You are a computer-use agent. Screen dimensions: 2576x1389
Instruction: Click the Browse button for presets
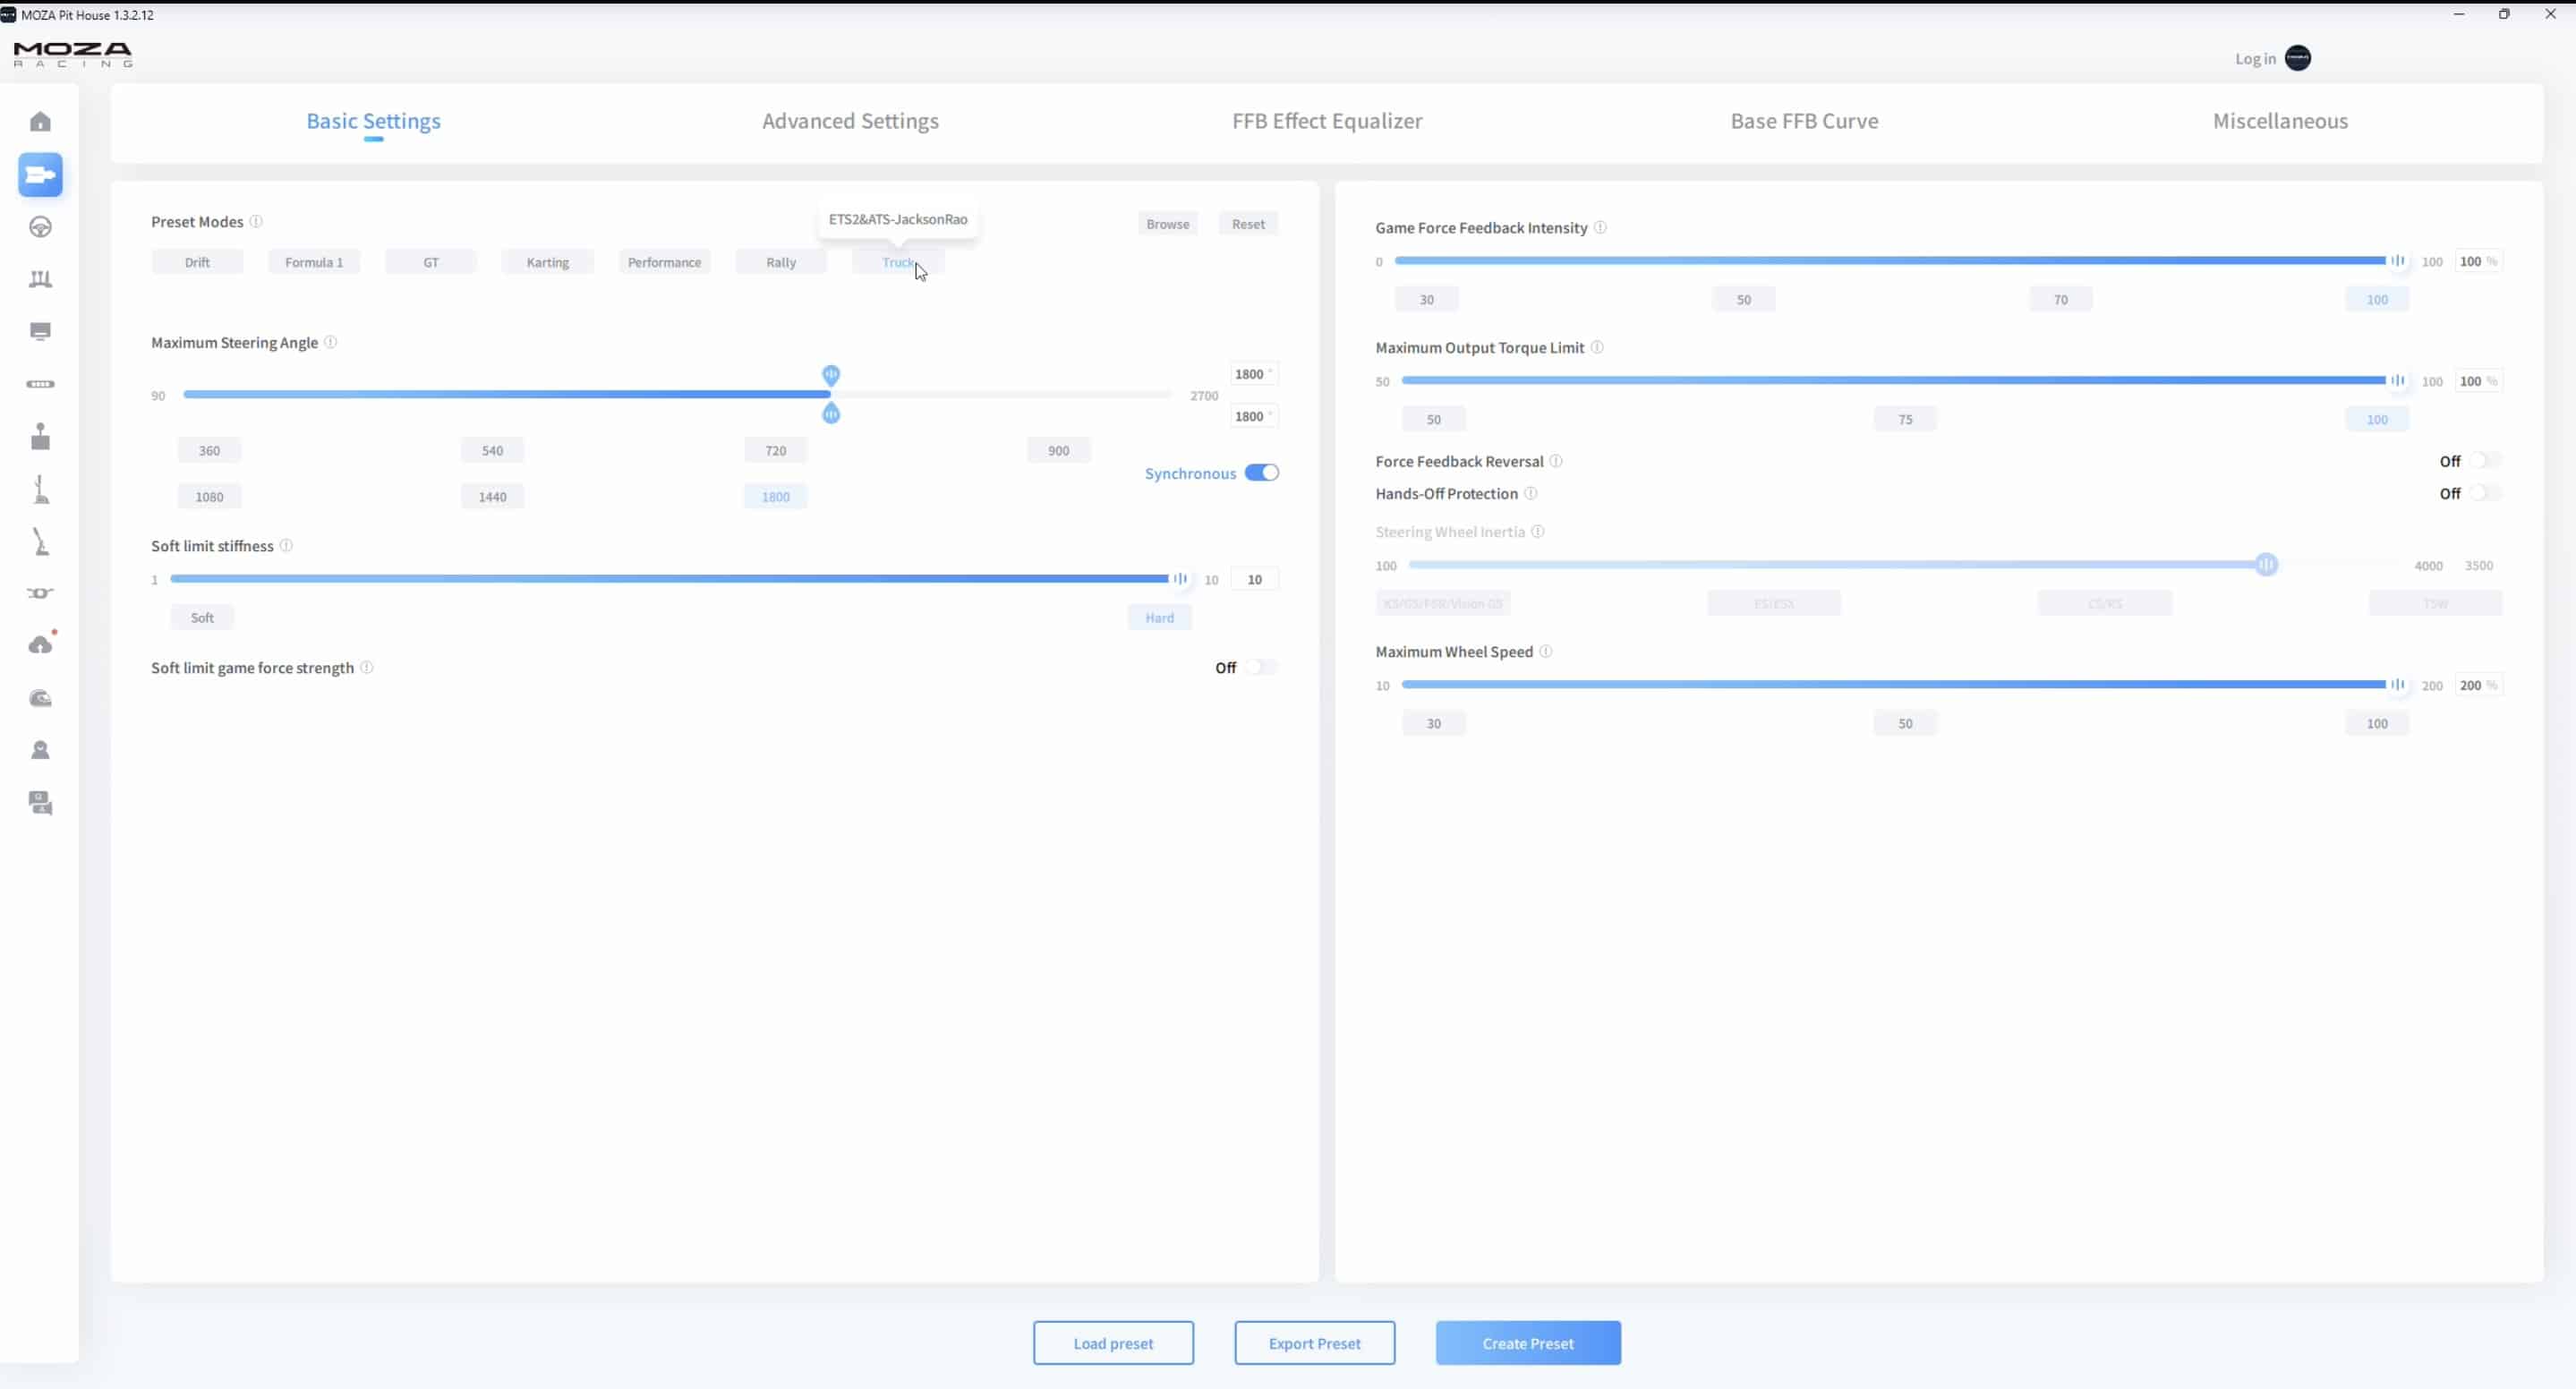(1167, 224)
